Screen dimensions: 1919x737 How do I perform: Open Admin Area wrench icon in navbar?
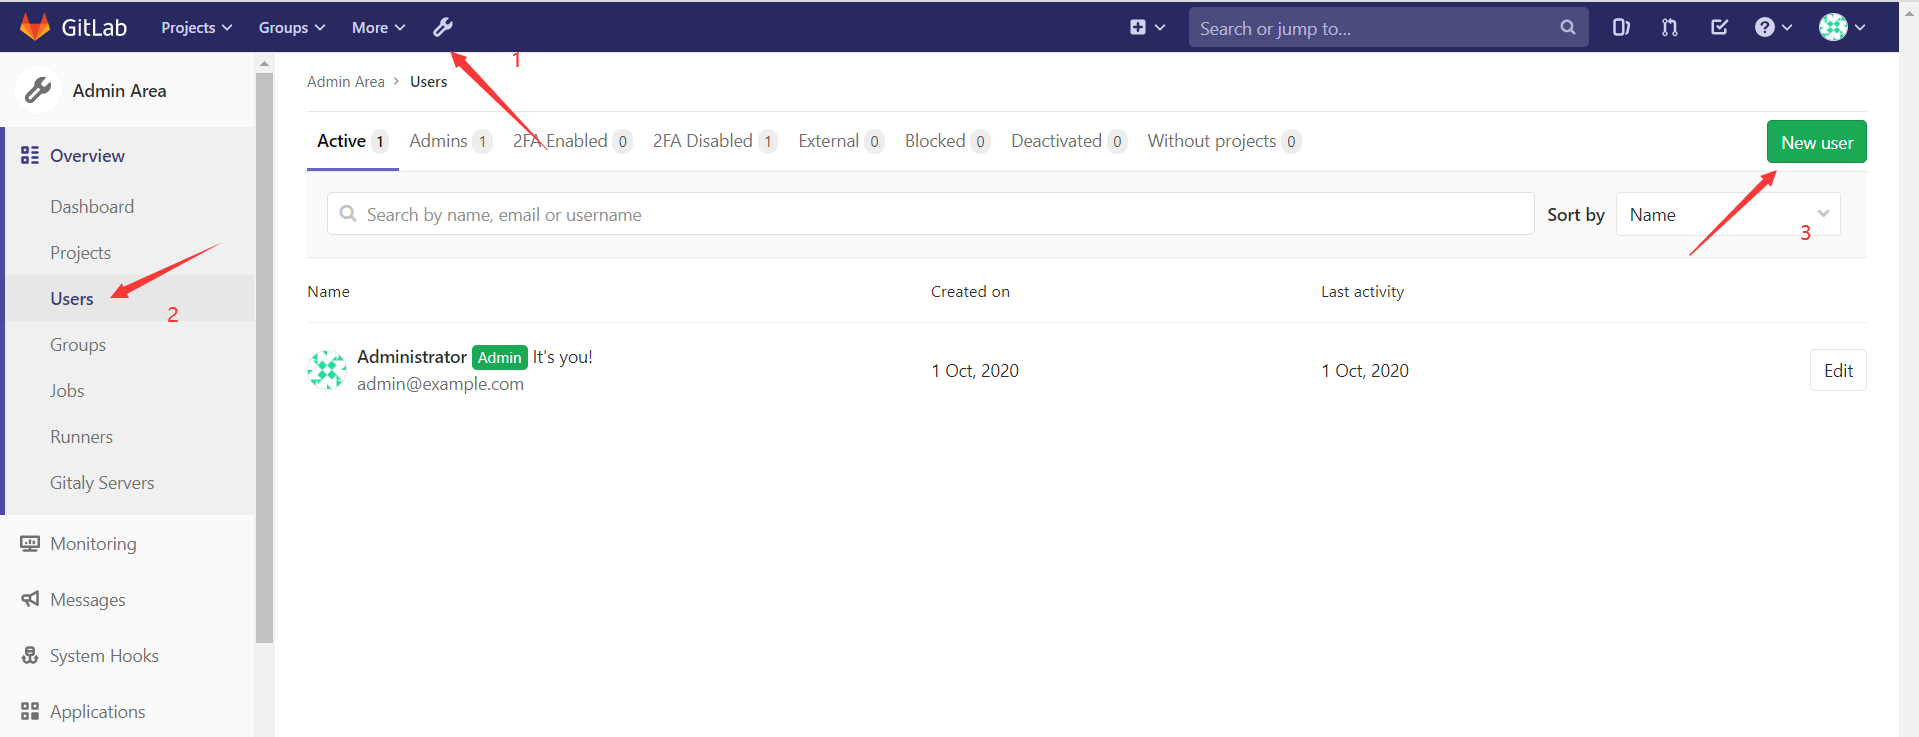pyautogui.click(x=442, y=27)
